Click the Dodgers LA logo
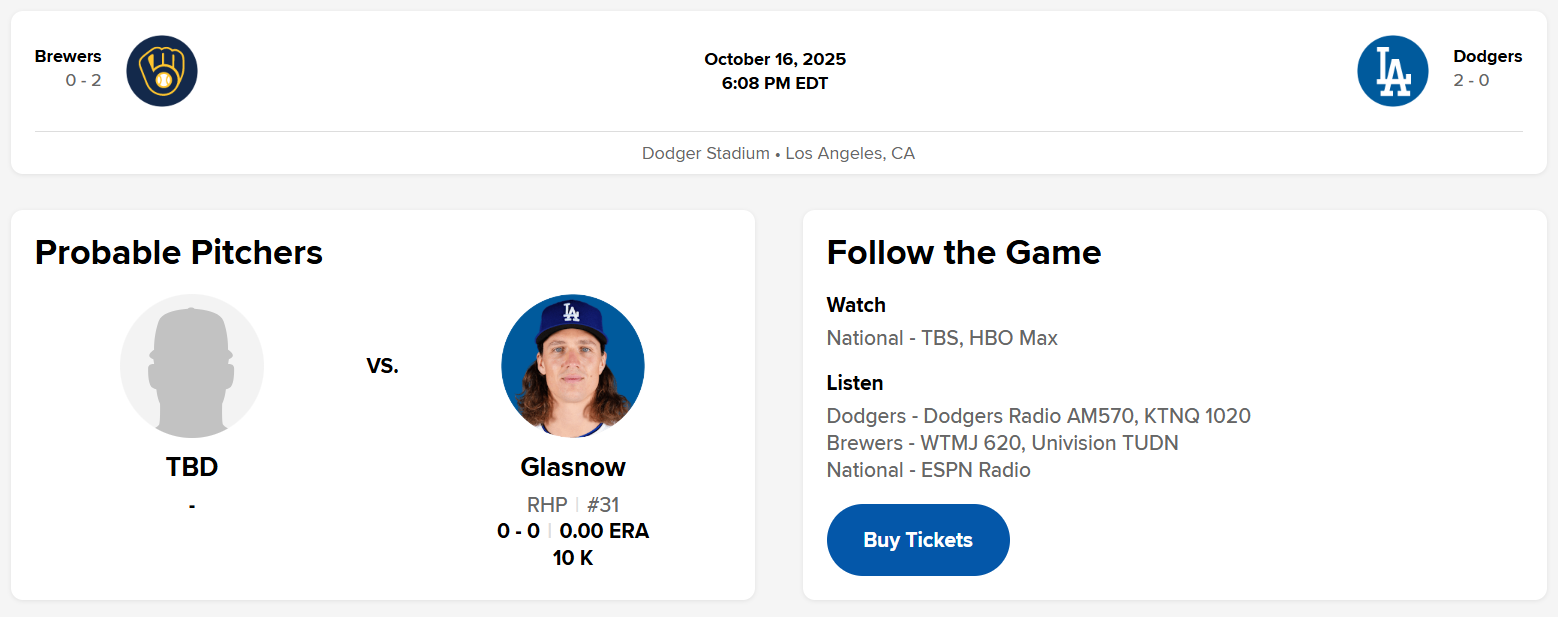Screen dimensions: 1558x617 tap(1392, 71)
